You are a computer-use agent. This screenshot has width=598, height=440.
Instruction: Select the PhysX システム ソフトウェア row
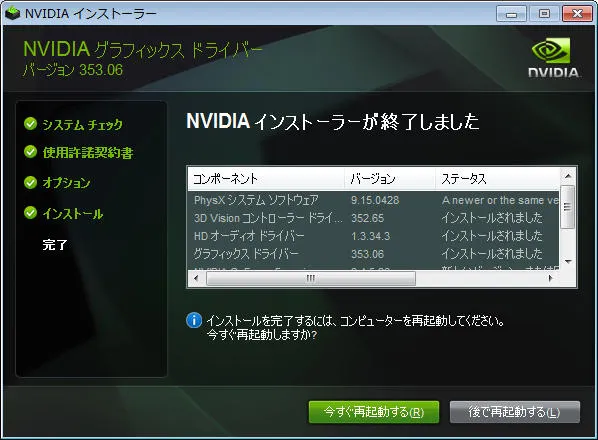click(x=374, y=200)
